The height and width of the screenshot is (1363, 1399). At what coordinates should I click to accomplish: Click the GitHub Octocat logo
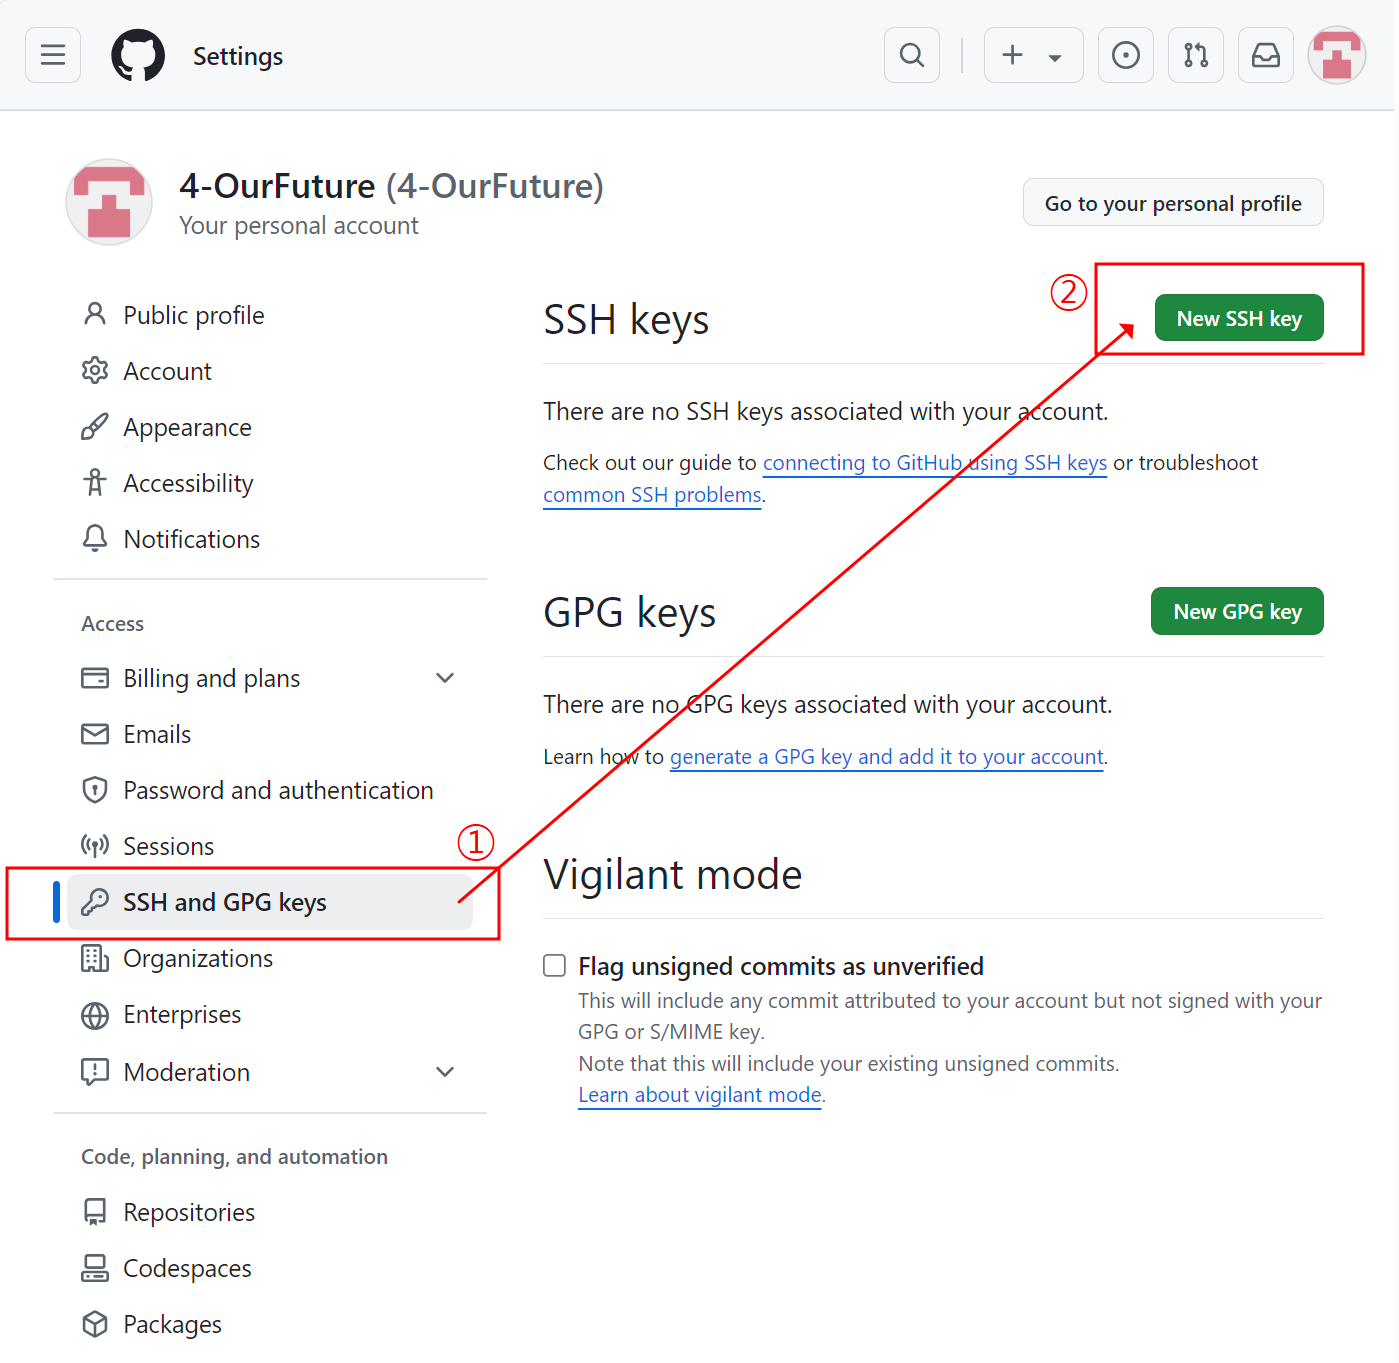[138, 55]
